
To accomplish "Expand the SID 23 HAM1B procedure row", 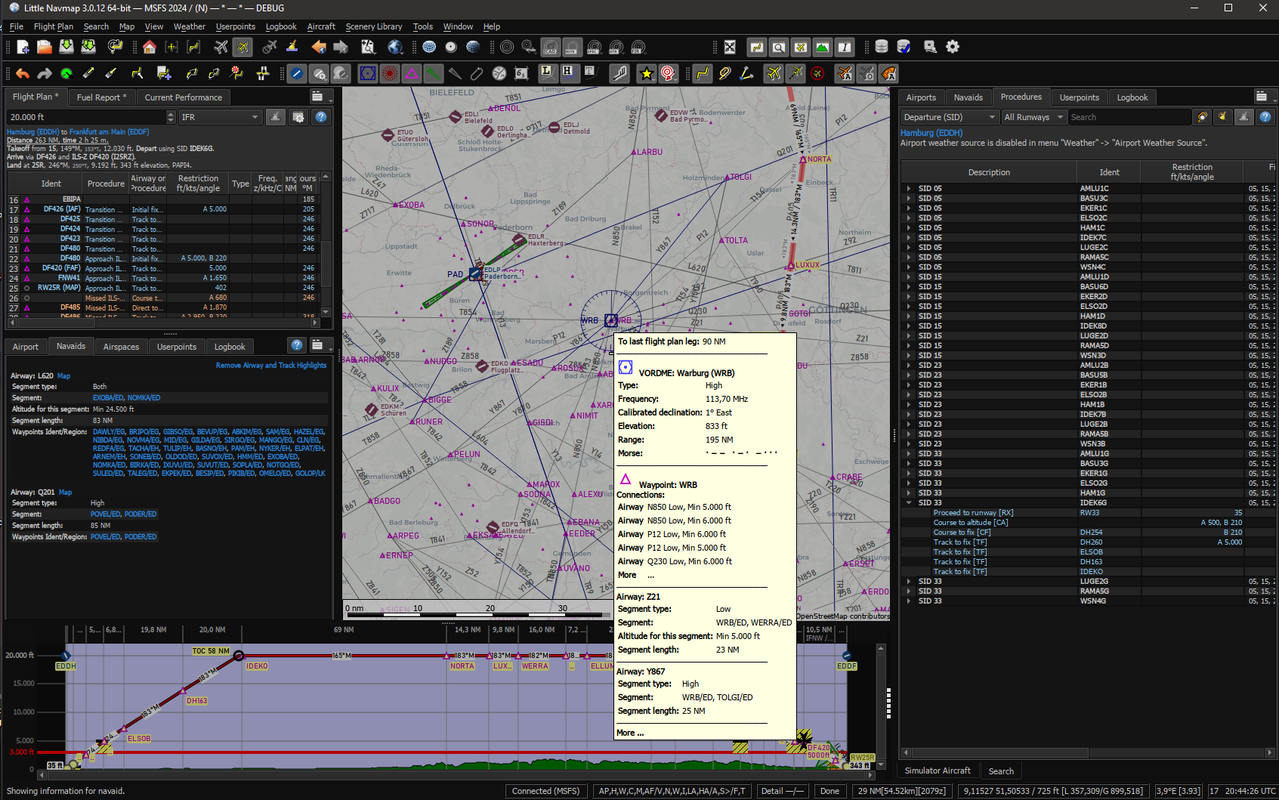I will (908, 404).
